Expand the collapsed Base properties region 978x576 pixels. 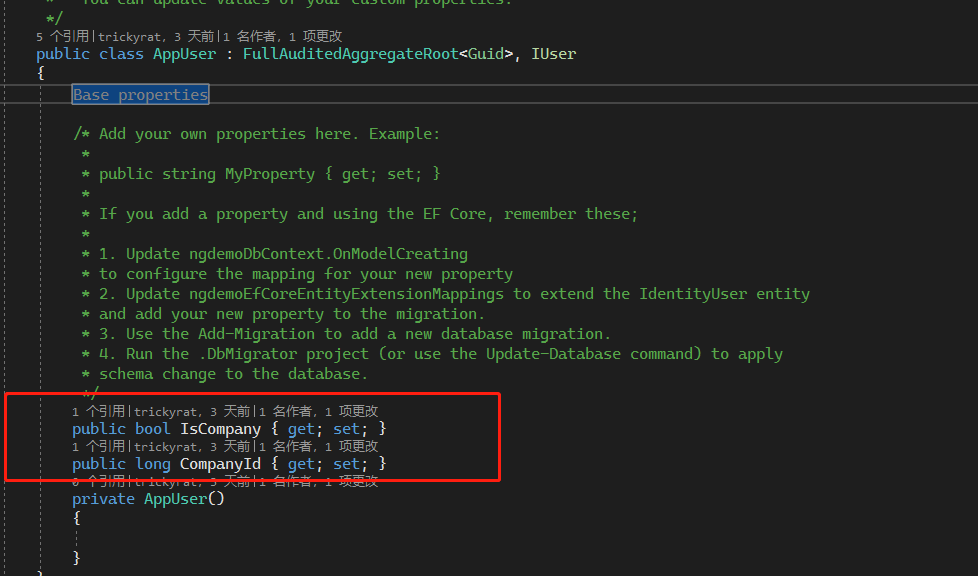pos(140,94)
